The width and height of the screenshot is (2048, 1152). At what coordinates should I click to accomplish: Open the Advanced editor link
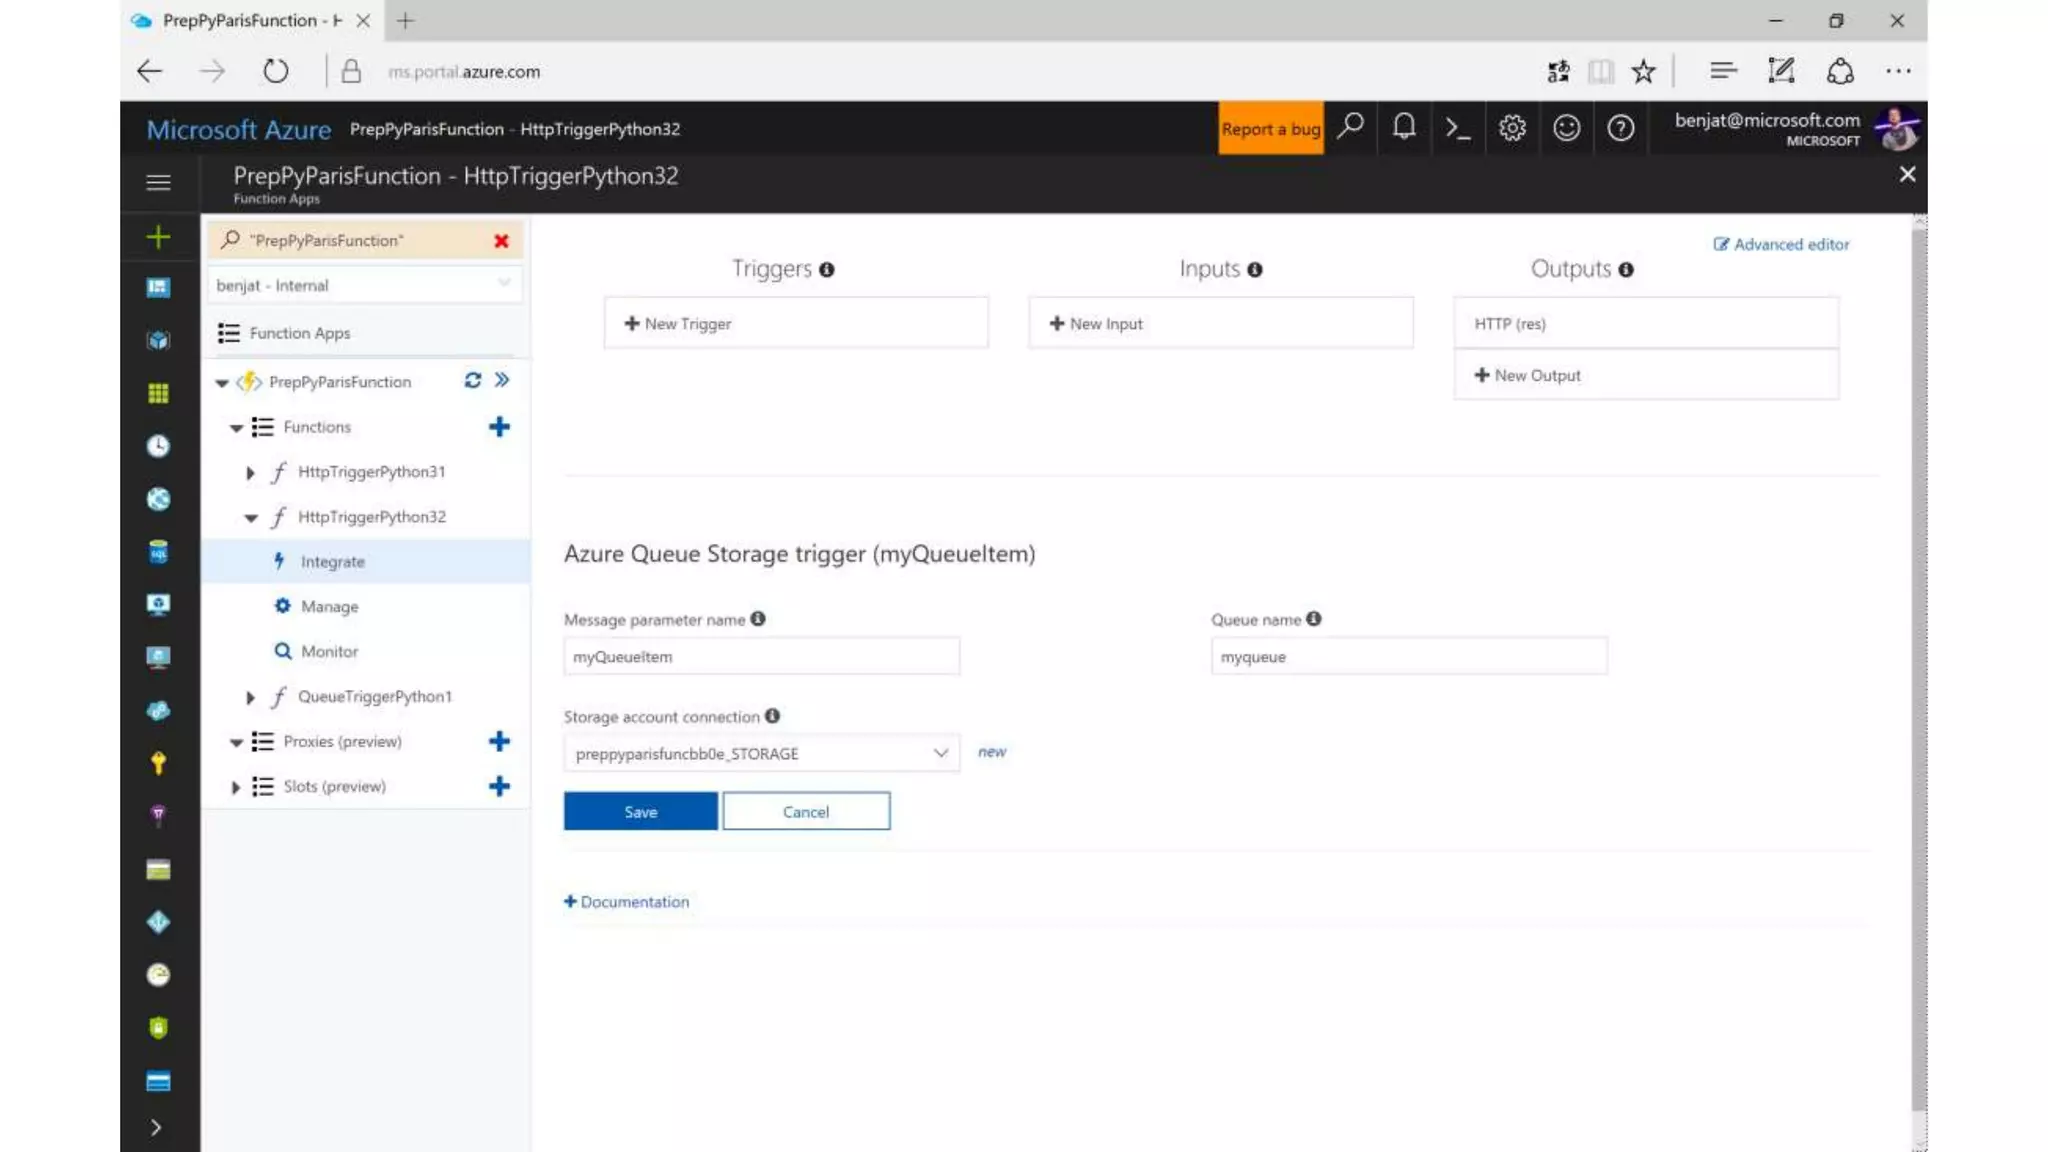[1781, 244]
